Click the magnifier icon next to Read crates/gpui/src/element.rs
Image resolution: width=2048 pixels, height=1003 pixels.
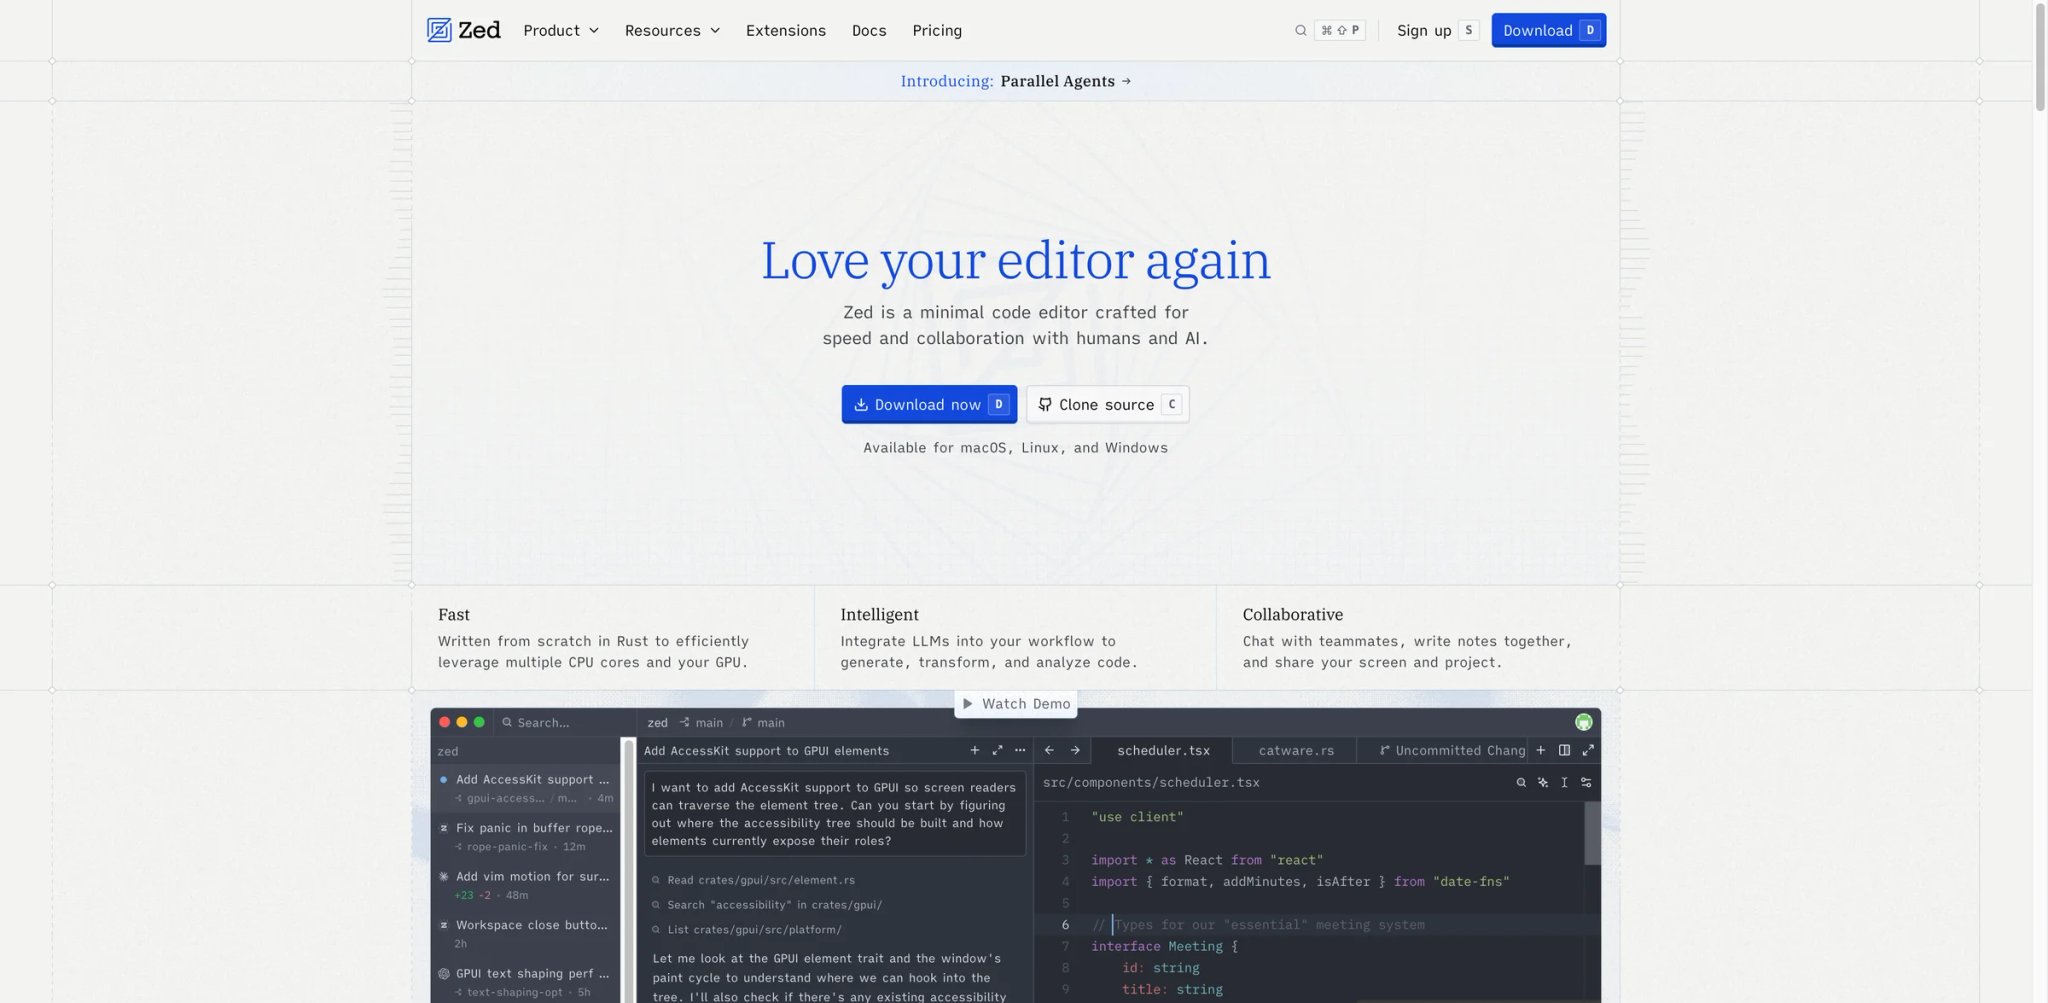656,880
